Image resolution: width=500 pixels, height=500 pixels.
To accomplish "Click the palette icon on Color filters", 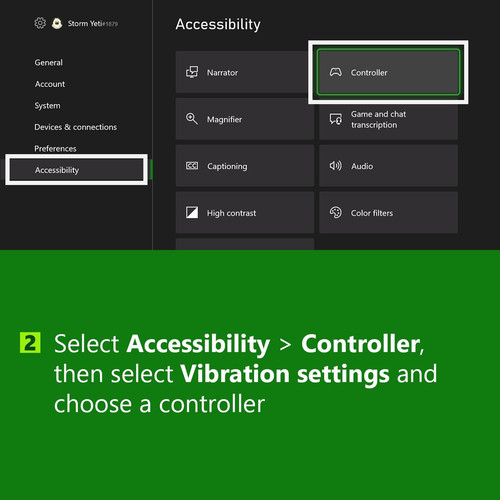I will pyautogui.click(x=336, y=212).
